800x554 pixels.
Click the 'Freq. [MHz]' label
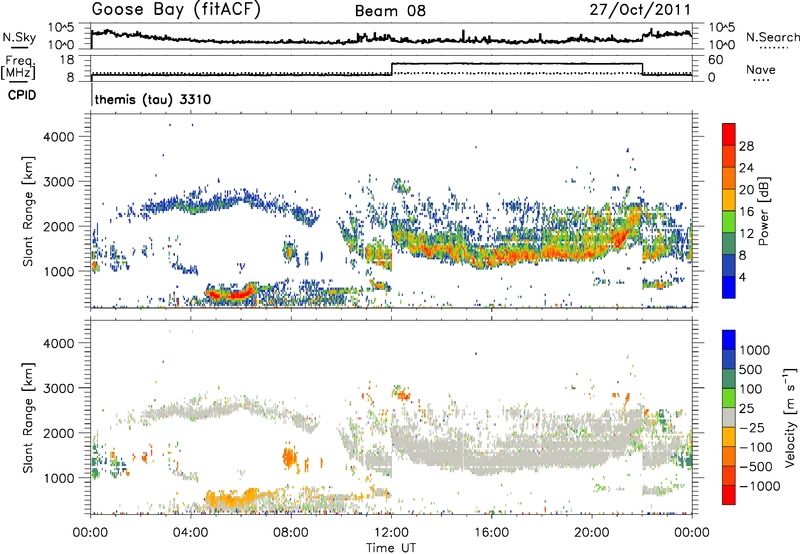click(19, 67)
